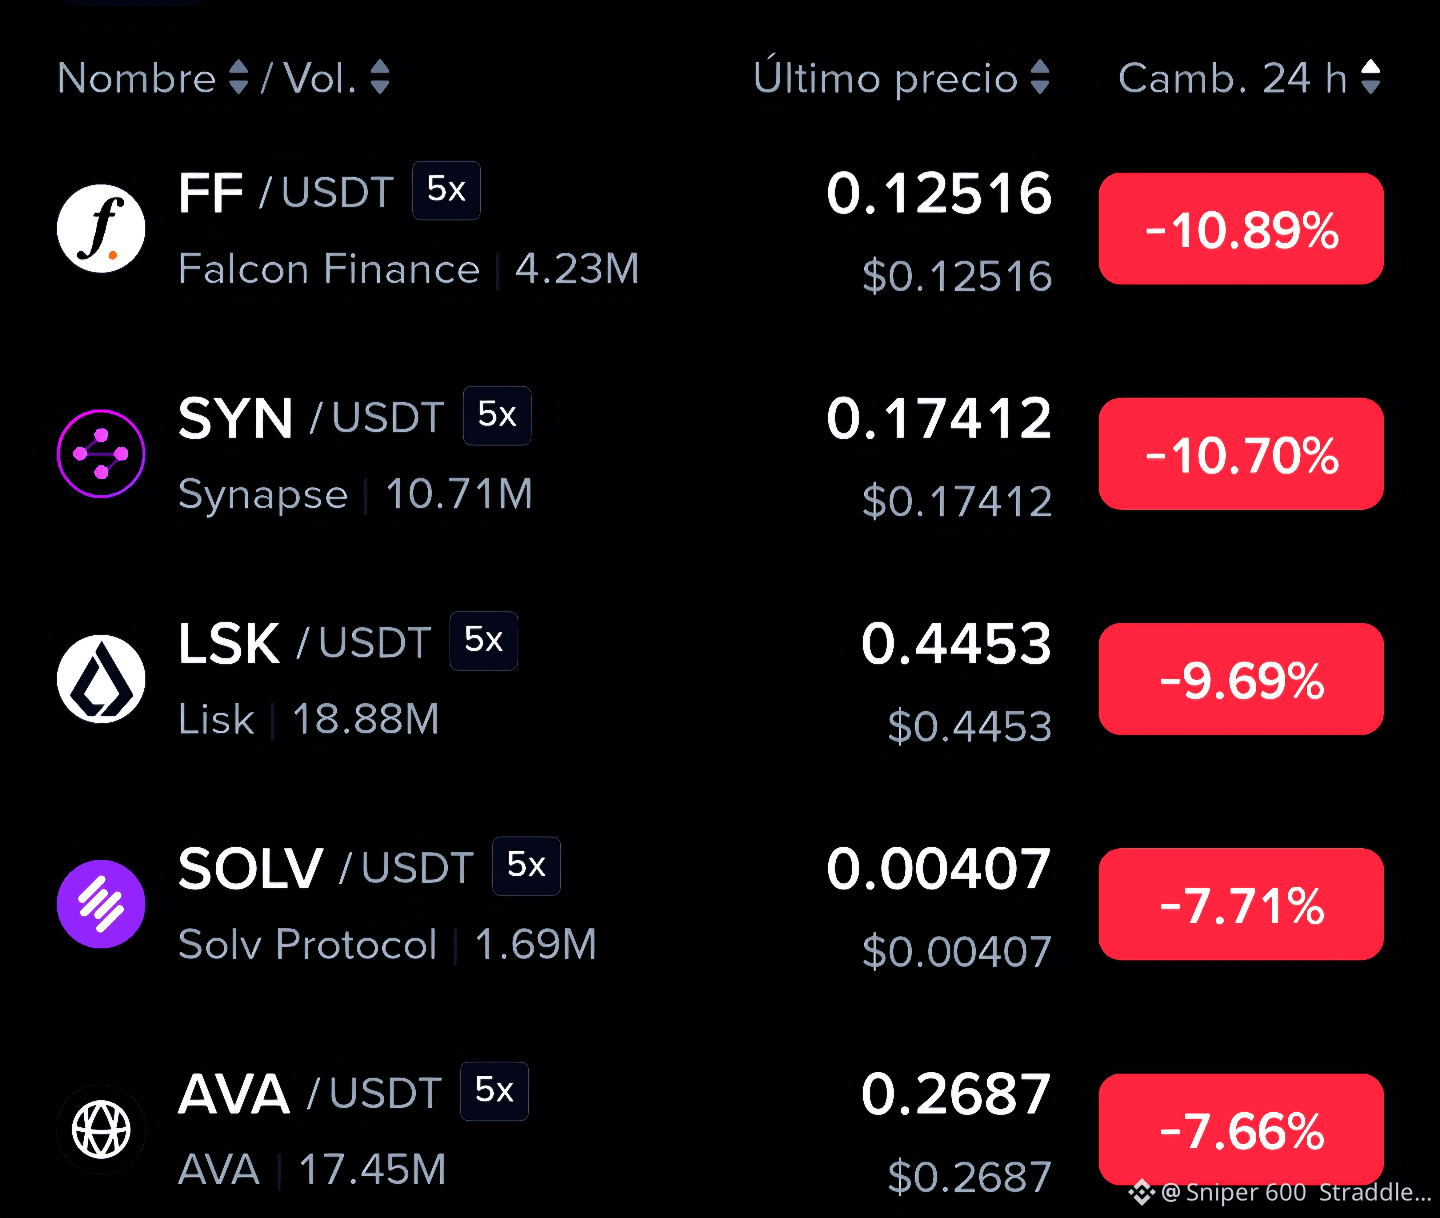
Task: Click the 5x leverage badge for SOLV
Action: [526, 865]
